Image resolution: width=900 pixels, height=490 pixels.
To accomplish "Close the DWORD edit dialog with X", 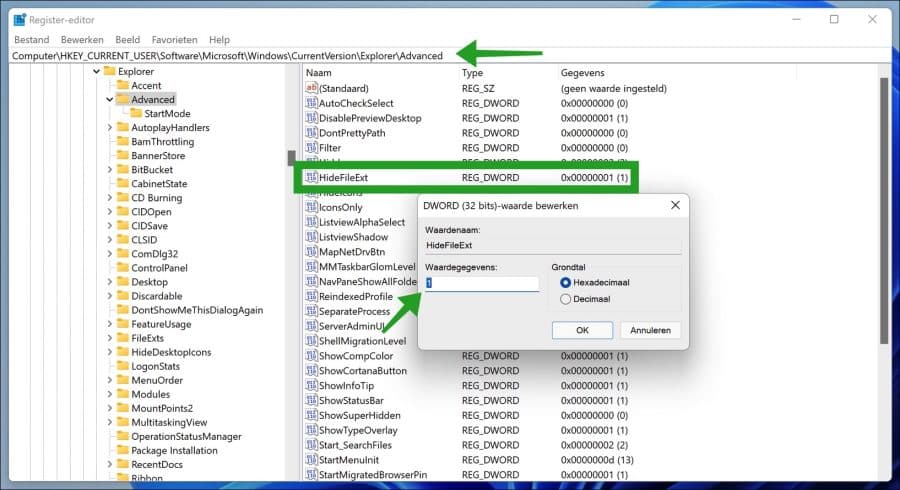I will 675,205.
